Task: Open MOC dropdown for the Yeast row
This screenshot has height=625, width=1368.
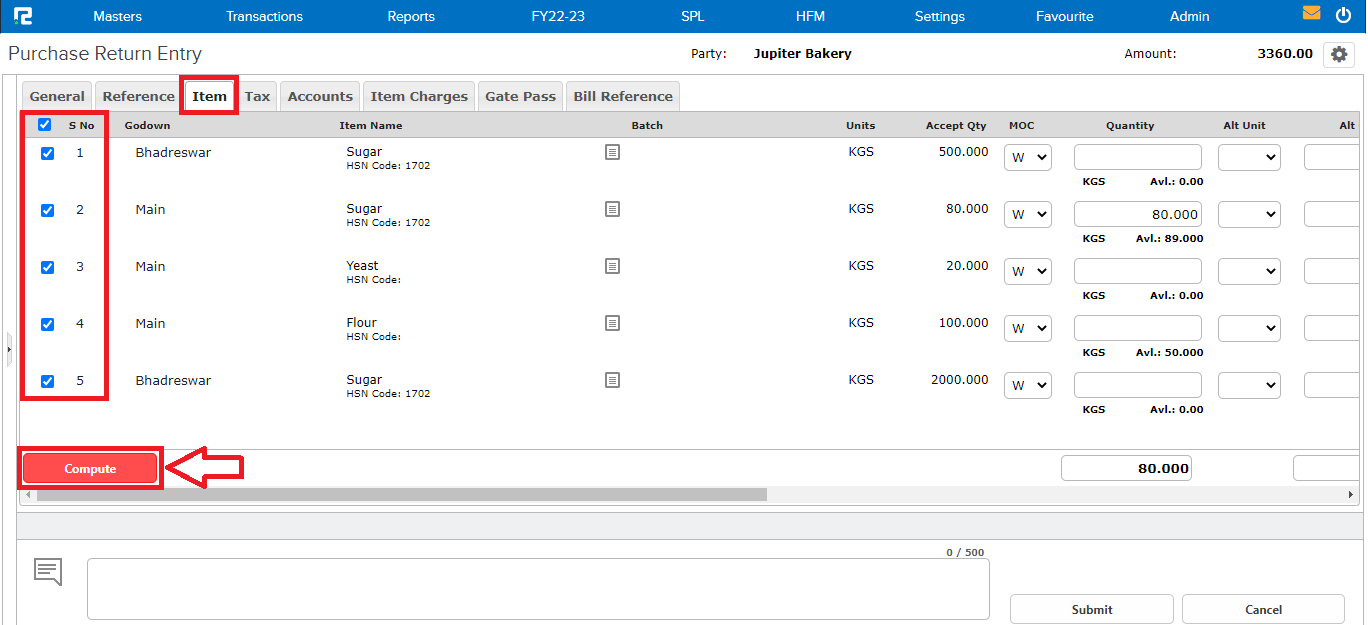Action: click(1027, 271)
